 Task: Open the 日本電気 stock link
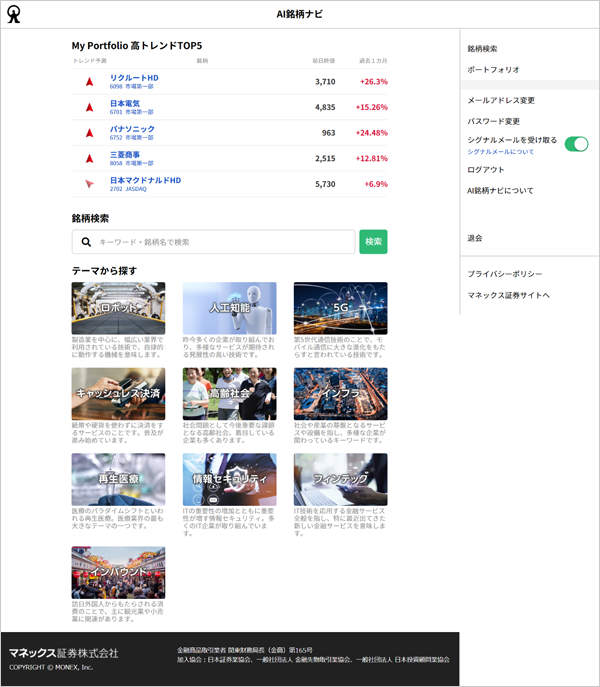(125, 103)
